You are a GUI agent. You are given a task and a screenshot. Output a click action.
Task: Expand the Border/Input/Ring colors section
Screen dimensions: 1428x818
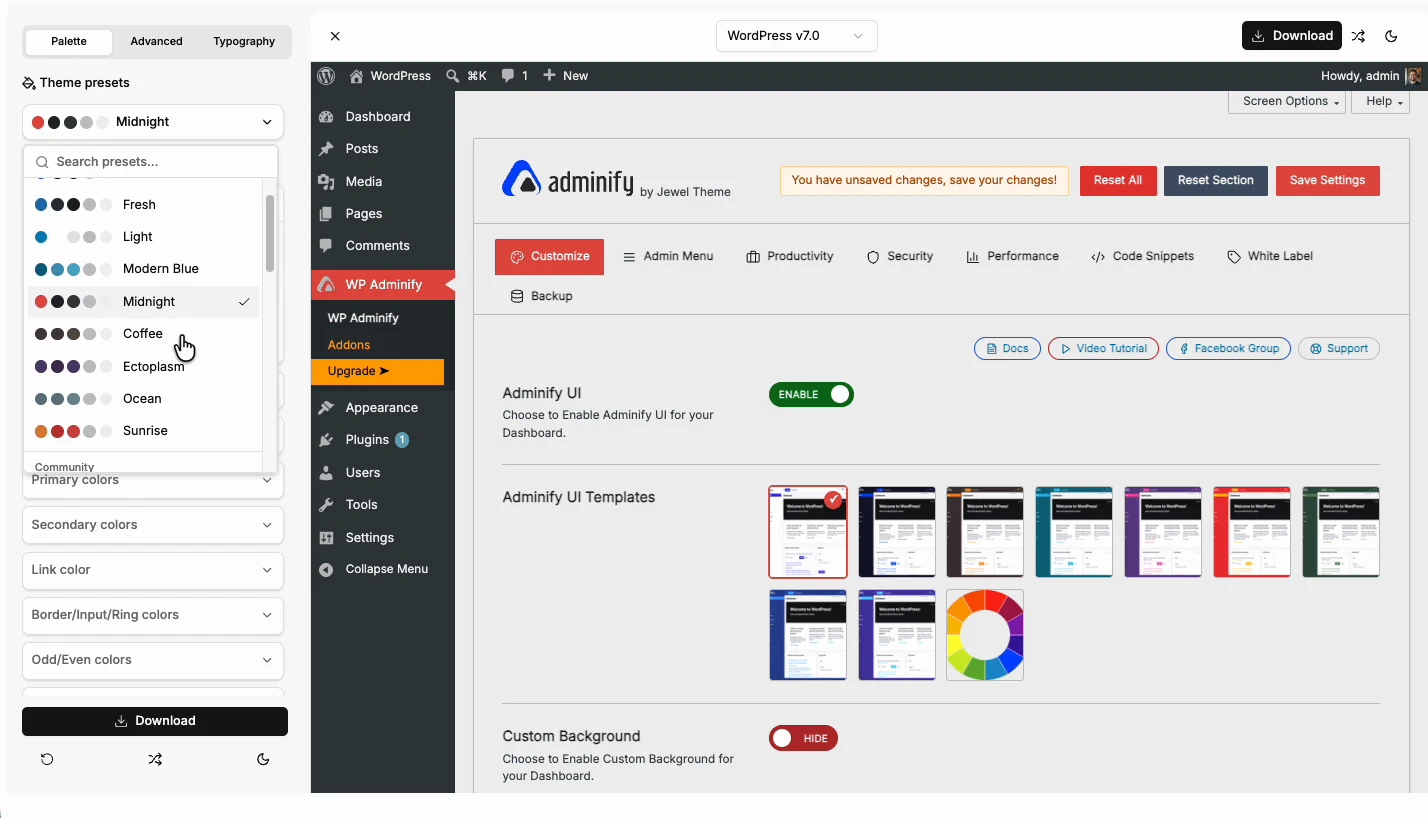[x=153, y=615]
